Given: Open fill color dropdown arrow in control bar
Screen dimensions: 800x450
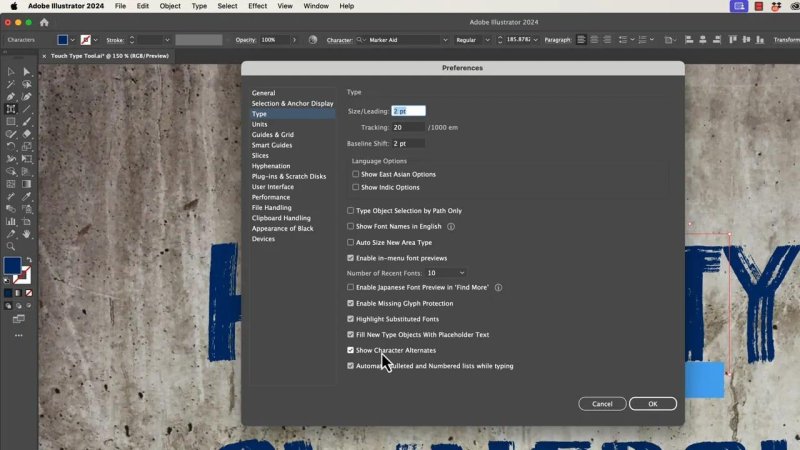Looking at the screenshot, I should click(72, 40).
